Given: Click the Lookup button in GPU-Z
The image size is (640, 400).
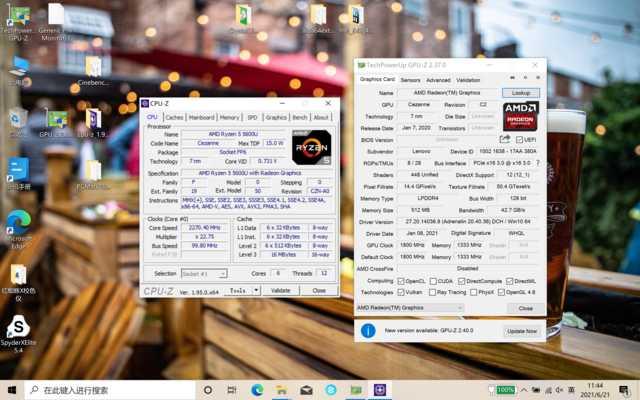Looking at the screenshot, I should [x=521, y=93].
